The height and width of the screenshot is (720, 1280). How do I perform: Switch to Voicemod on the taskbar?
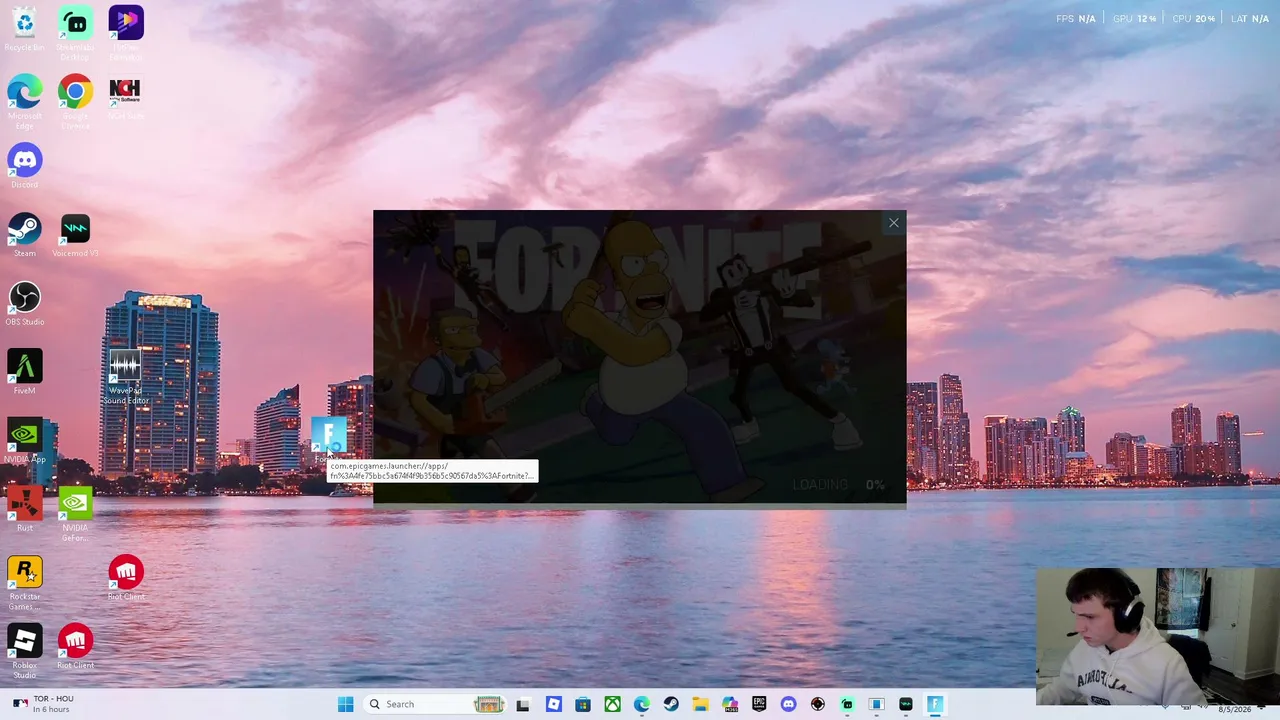click(x=906, y=704)
